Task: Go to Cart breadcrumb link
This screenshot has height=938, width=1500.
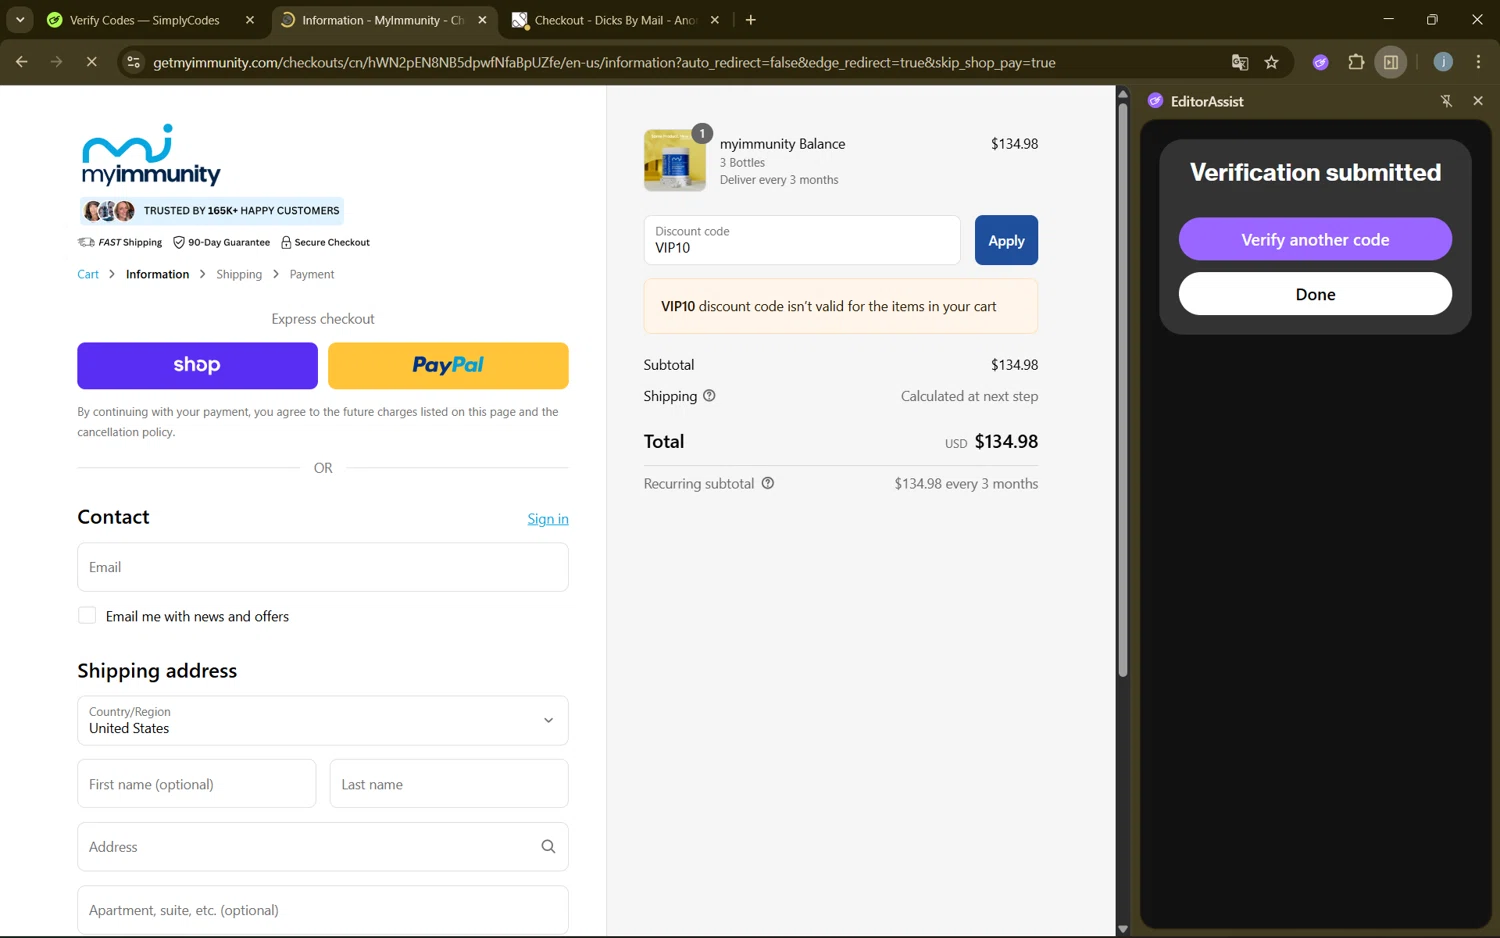Action: click(88, 274)
